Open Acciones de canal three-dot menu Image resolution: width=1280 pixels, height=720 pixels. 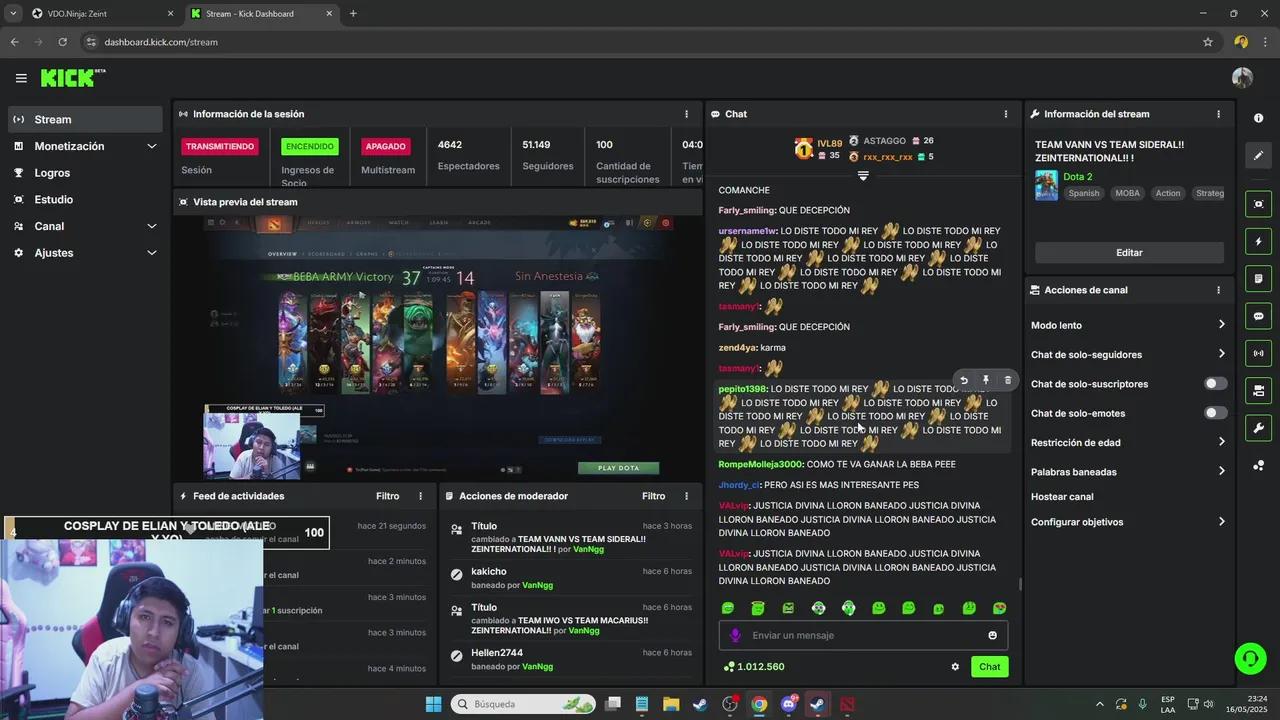point(1218,290)
